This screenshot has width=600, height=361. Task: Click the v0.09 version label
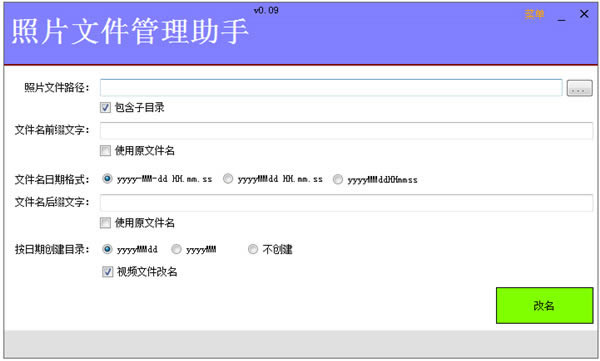pyautogui.click(x=266, y=11)
